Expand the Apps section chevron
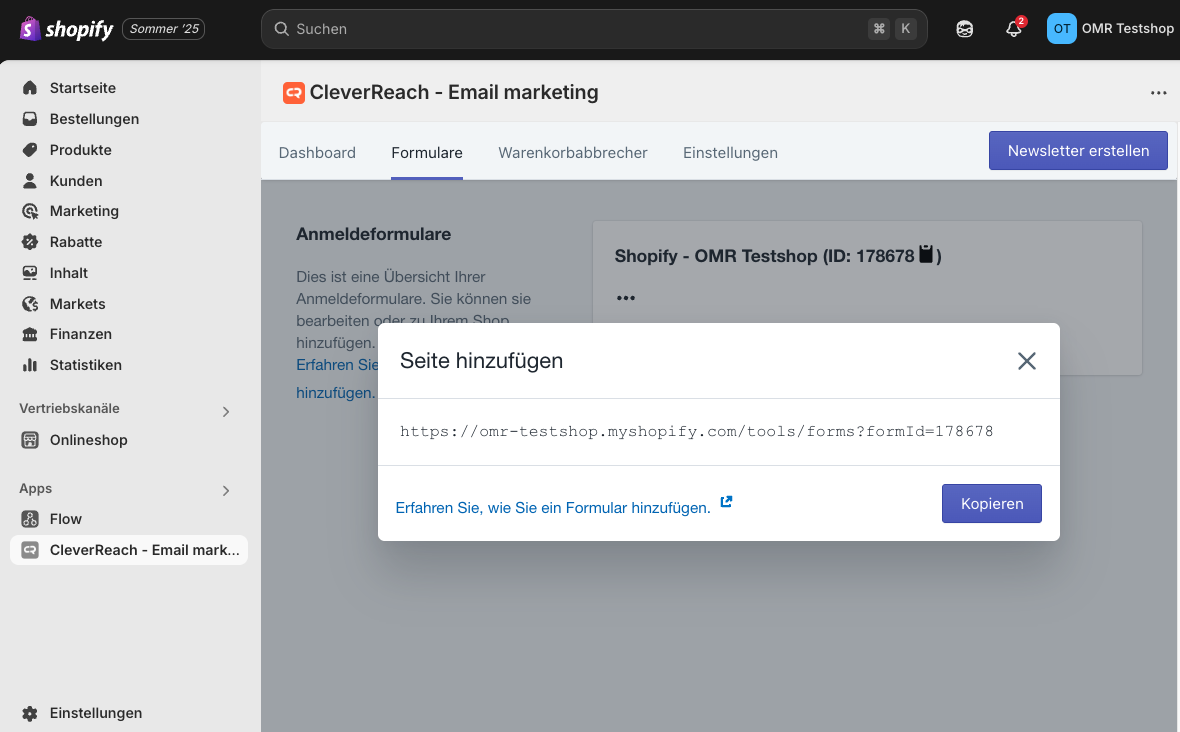 point(226,491)
